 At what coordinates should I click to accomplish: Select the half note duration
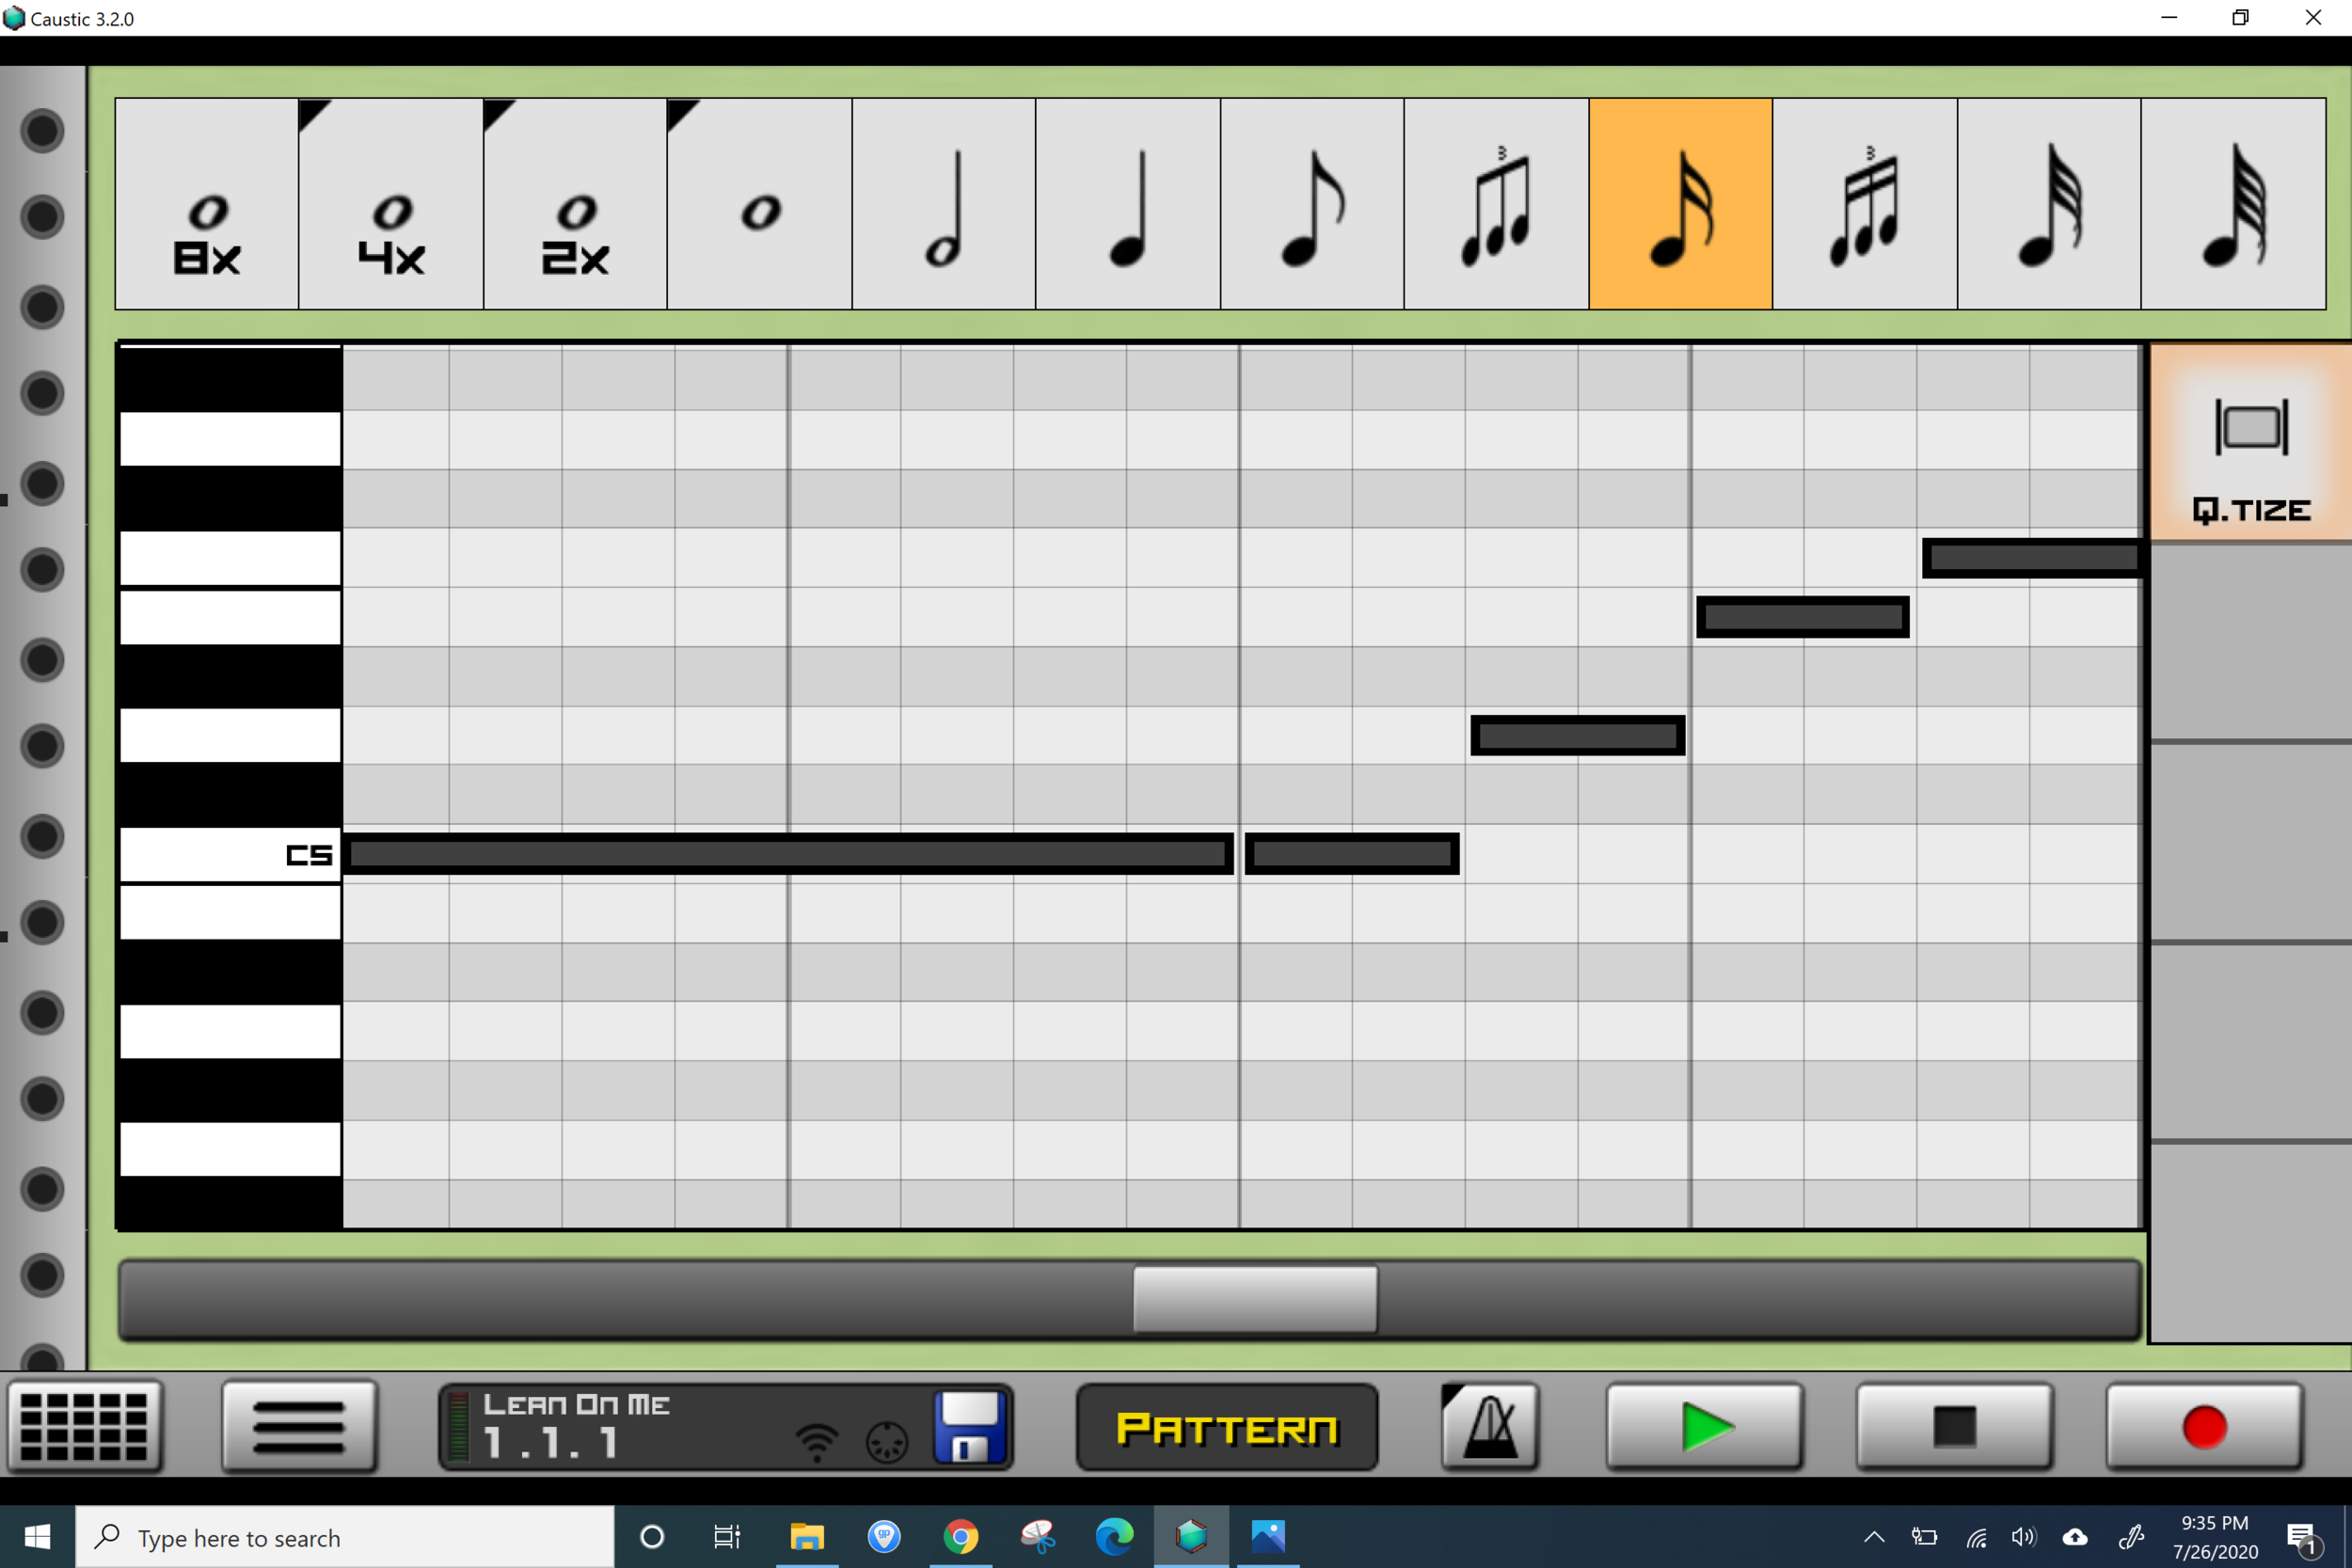tap(943, 204)
